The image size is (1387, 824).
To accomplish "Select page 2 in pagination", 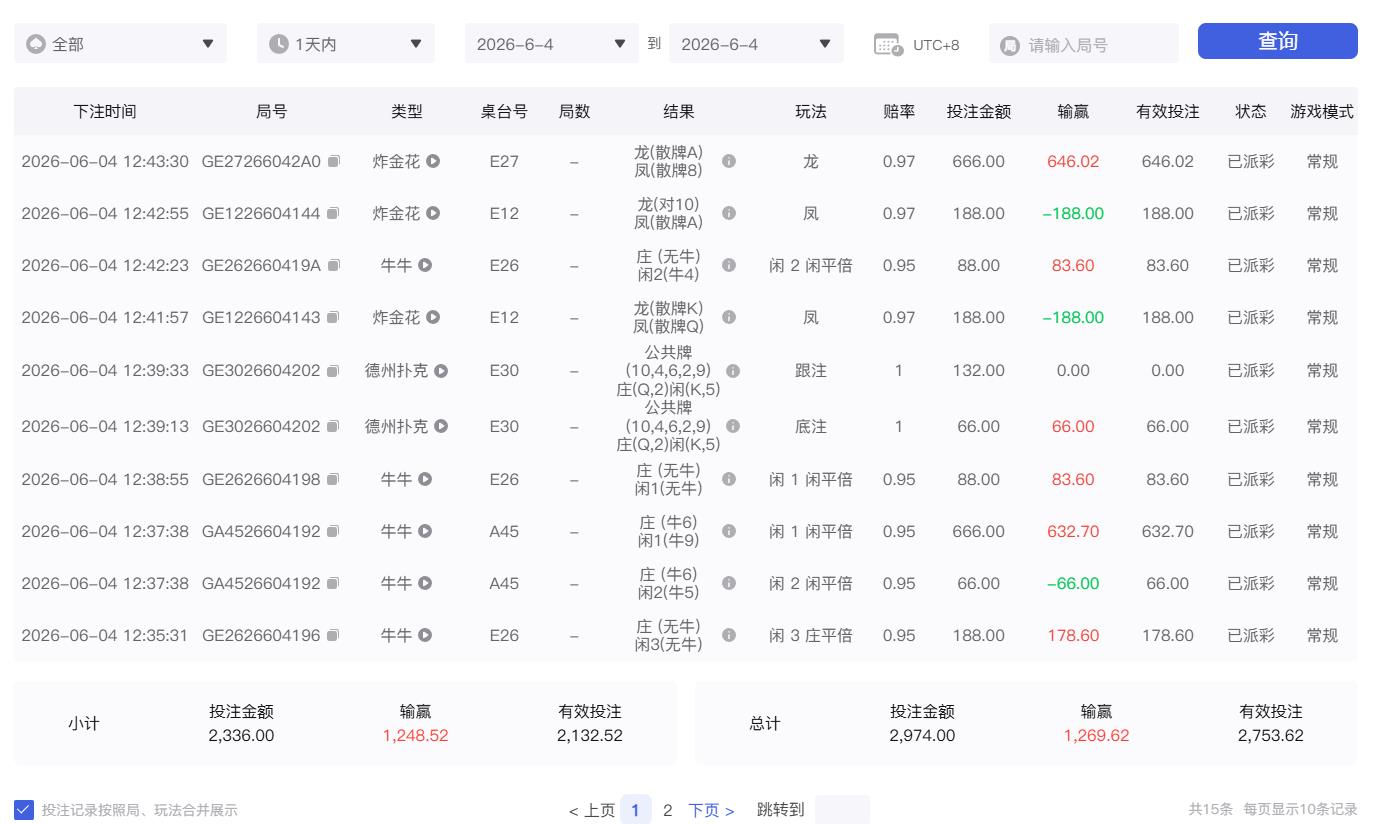I will 667,810.
